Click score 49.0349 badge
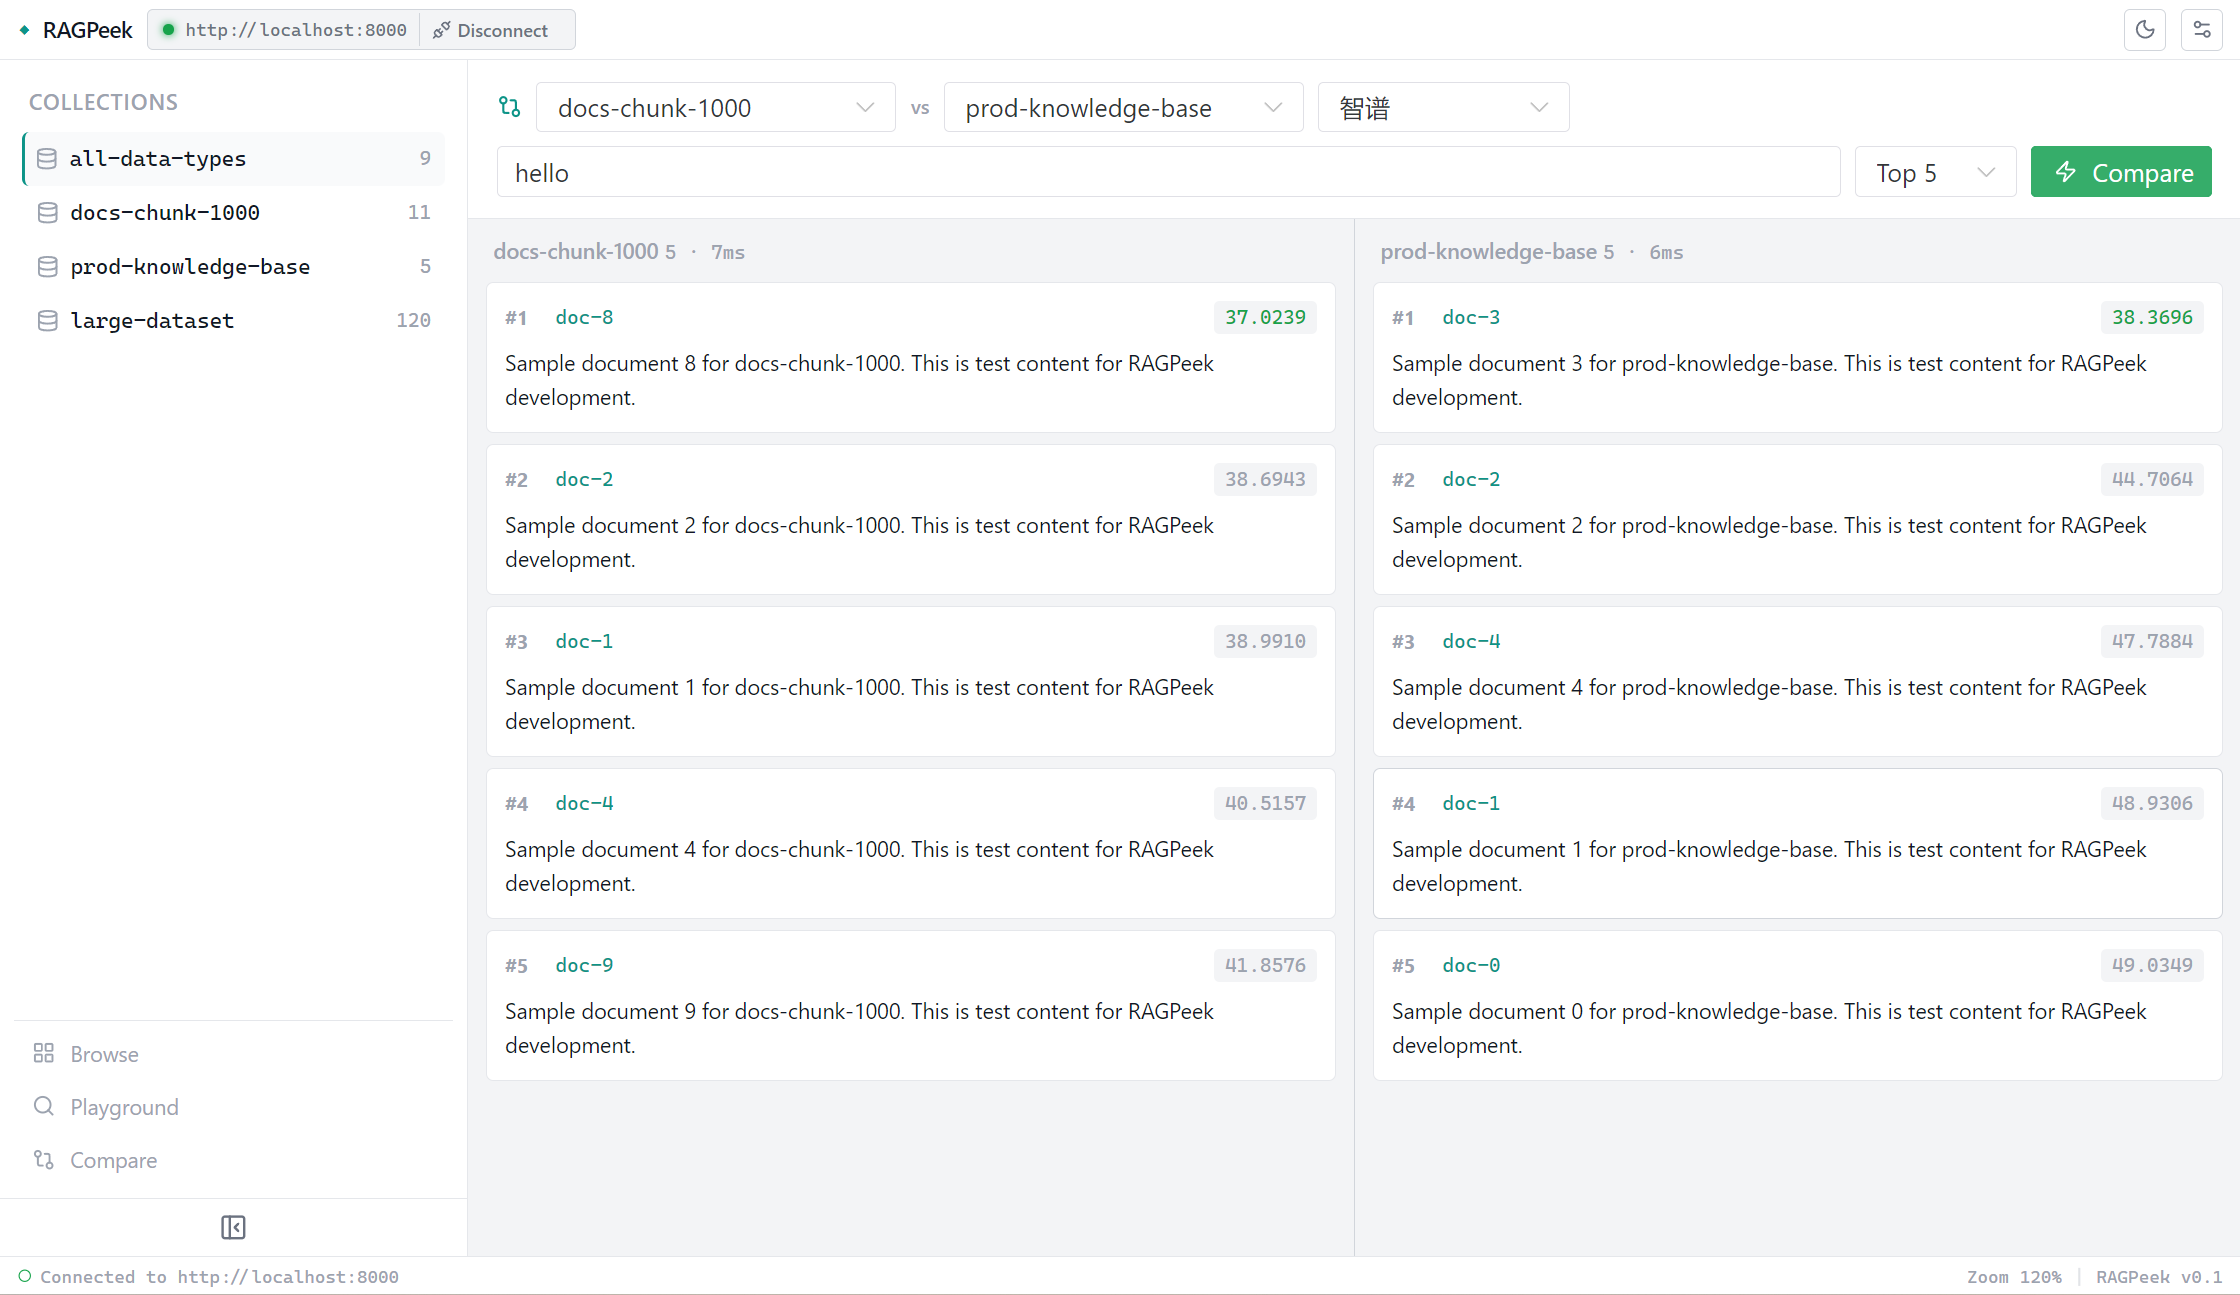Viewport: 2240px width, 1295px height. click(2152, 965)
